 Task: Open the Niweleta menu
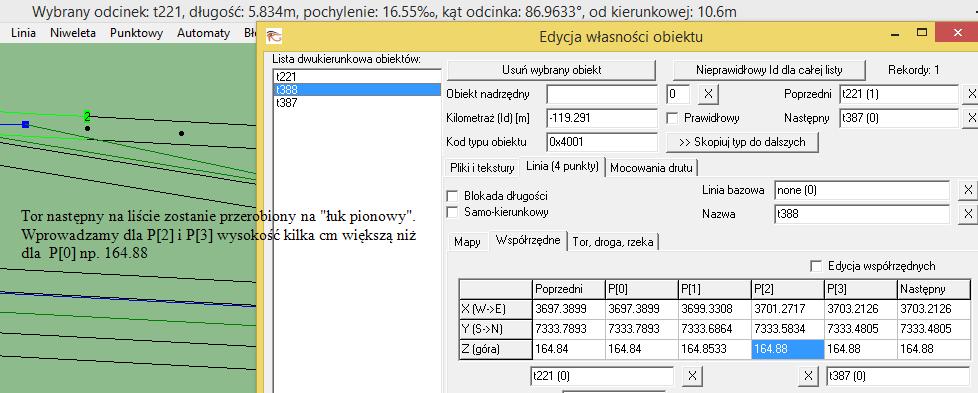tap(73, 33)
